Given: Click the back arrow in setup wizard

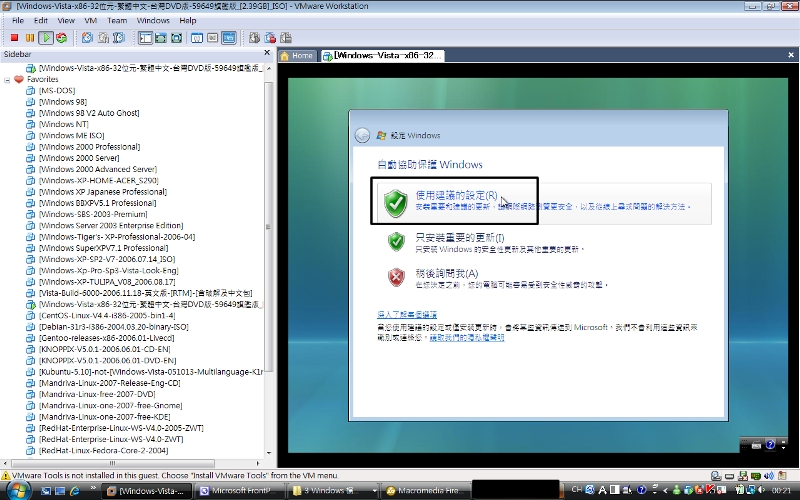Looking at the screenshot, I should coord(362,135).
